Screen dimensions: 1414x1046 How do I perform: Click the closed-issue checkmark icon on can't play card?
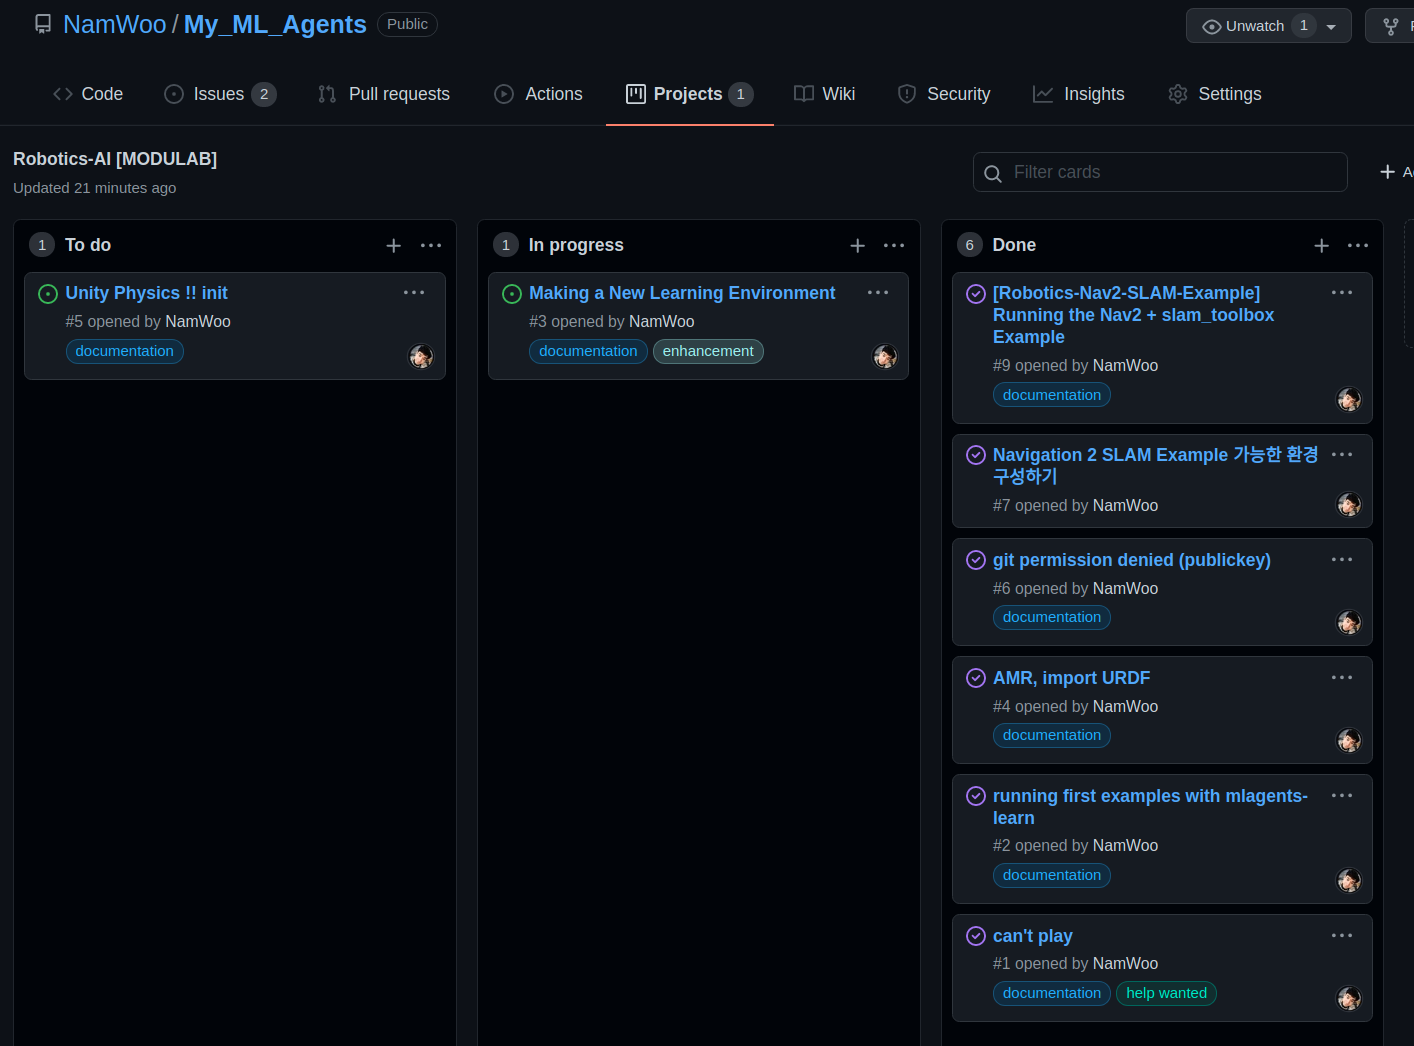[x=975, y=936]
